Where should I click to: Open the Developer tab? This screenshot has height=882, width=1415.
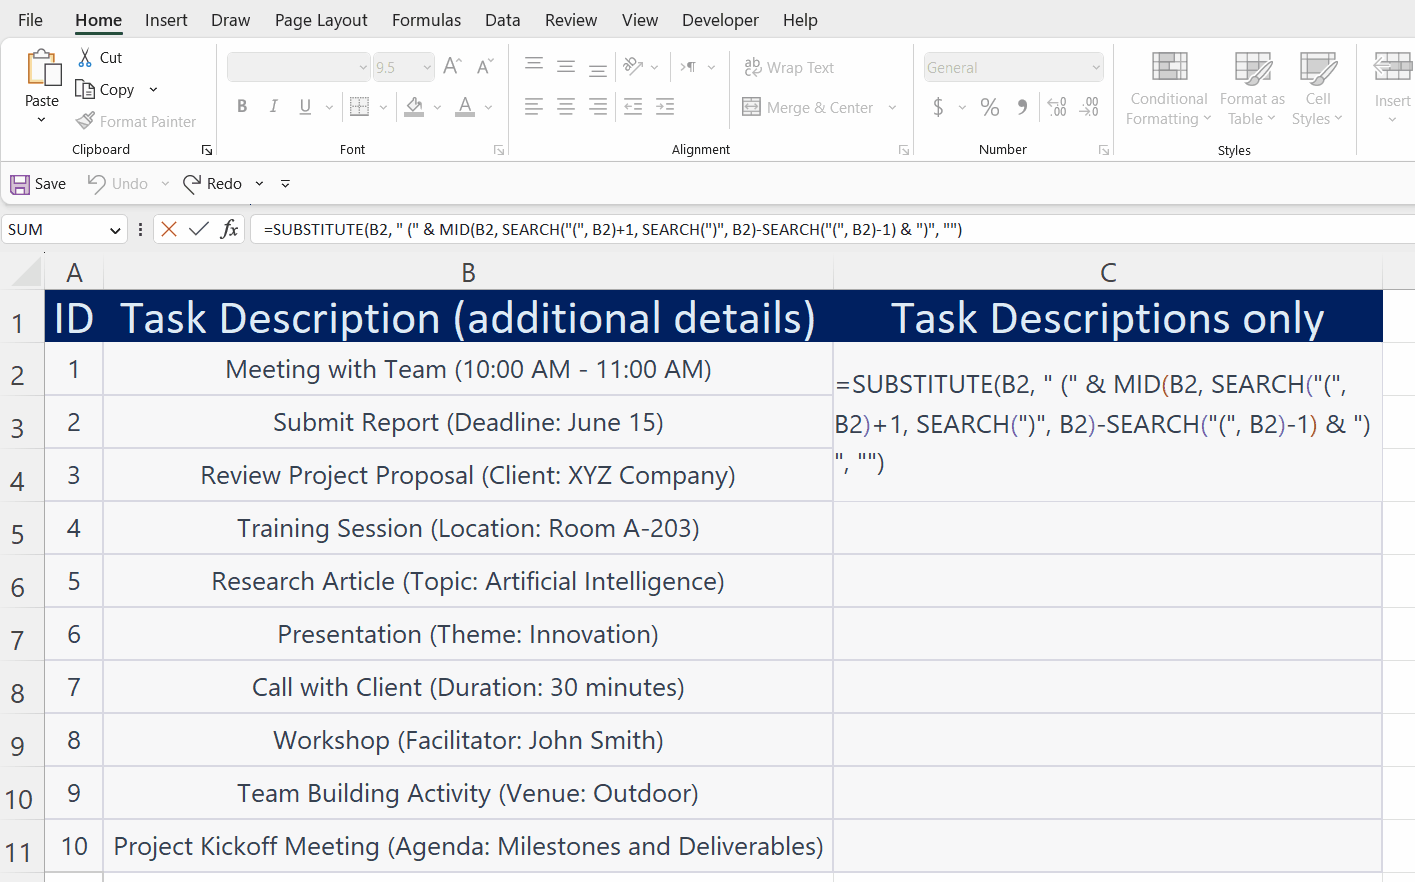(x=720, y=19)
